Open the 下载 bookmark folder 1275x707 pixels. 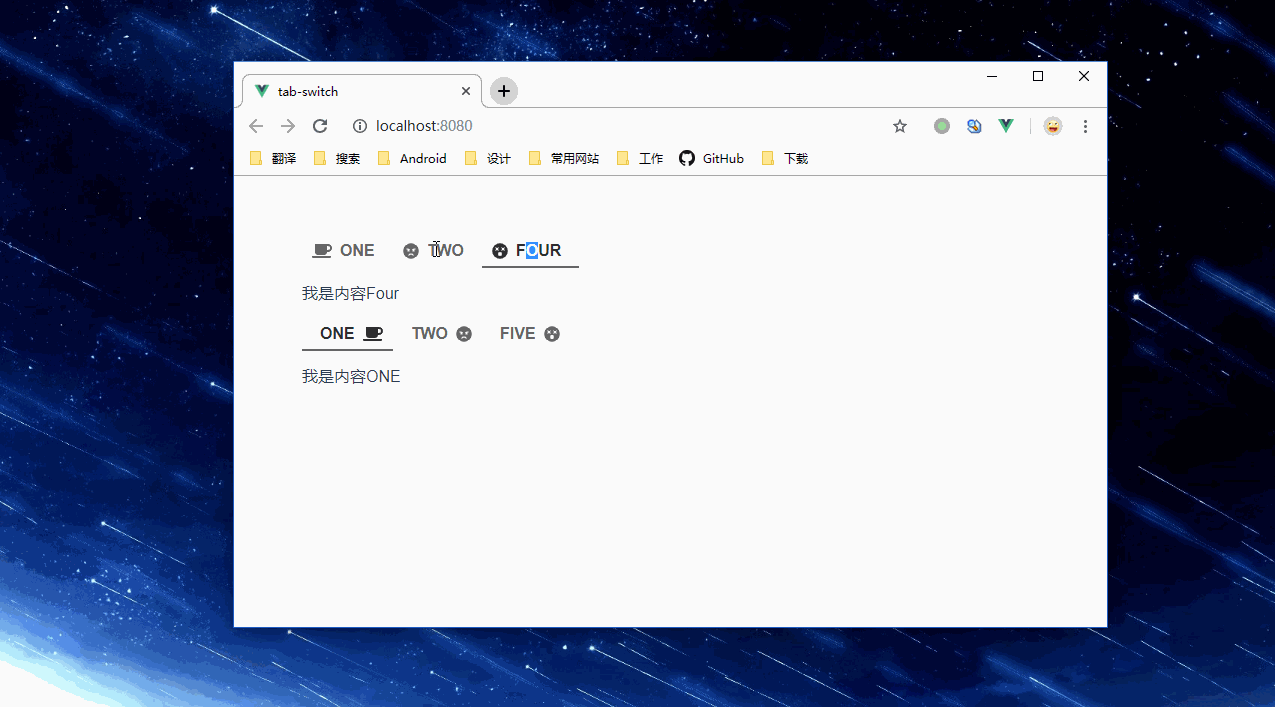click(x=785, y=158)
